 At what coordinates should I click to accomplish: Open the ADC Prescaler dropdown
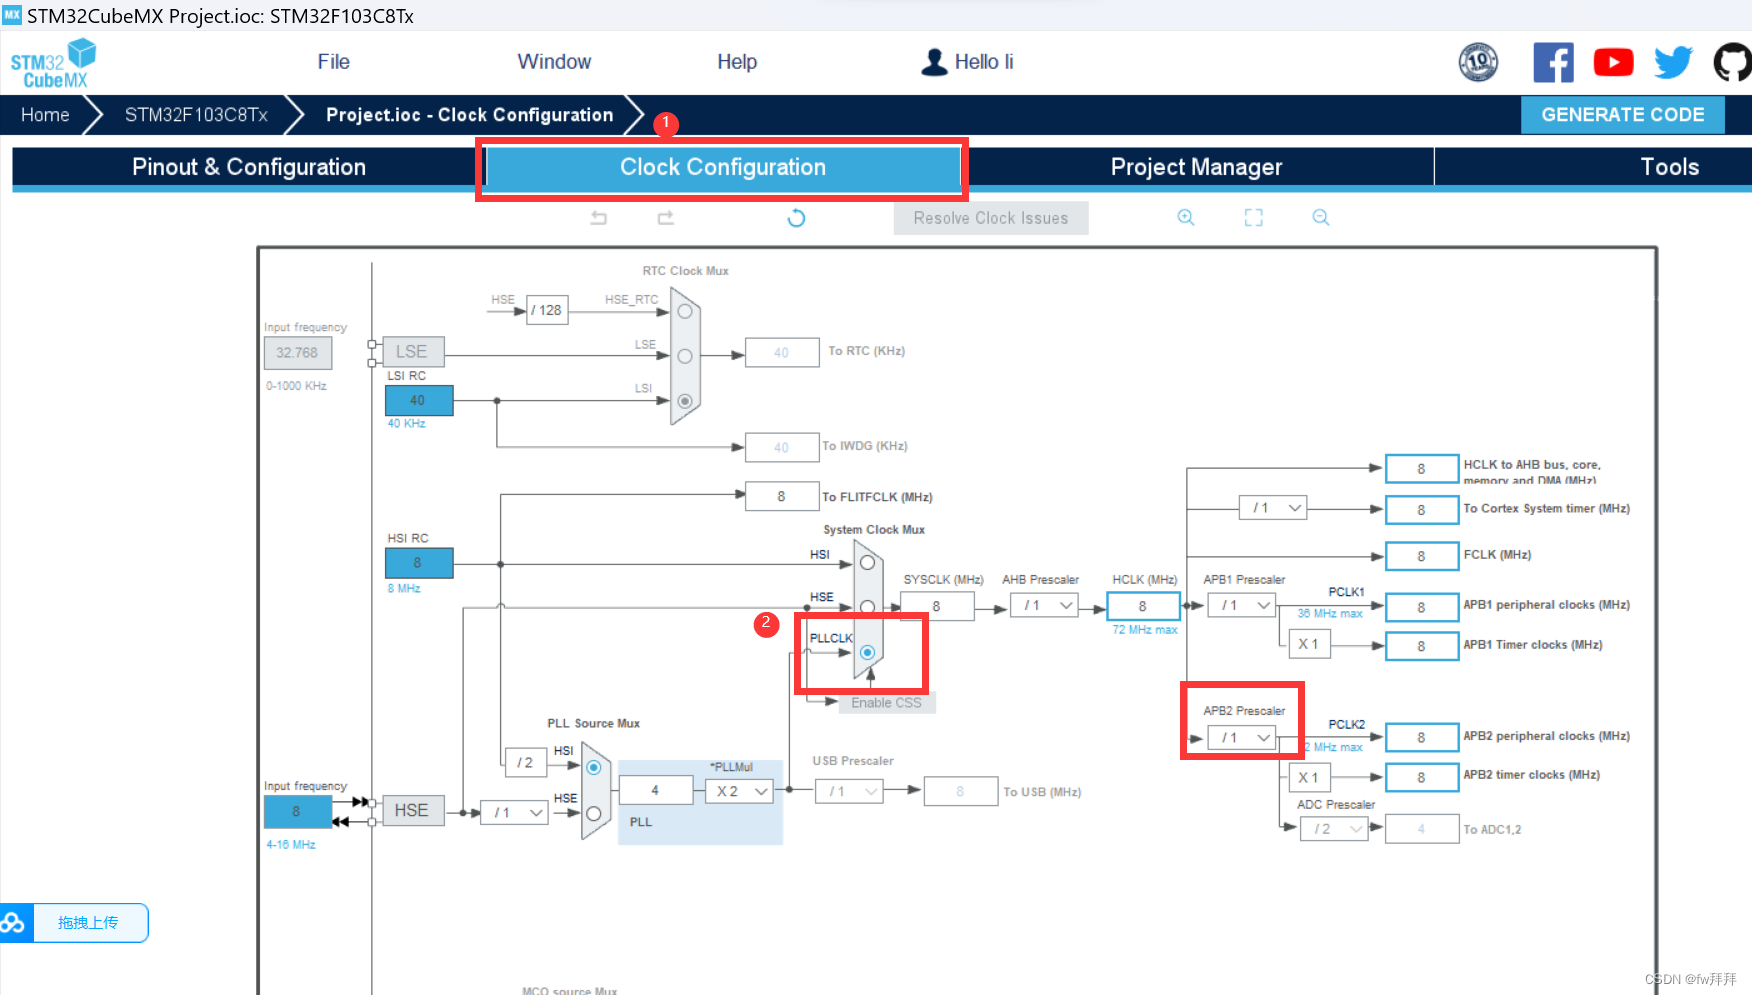(x=1334, y=829)
